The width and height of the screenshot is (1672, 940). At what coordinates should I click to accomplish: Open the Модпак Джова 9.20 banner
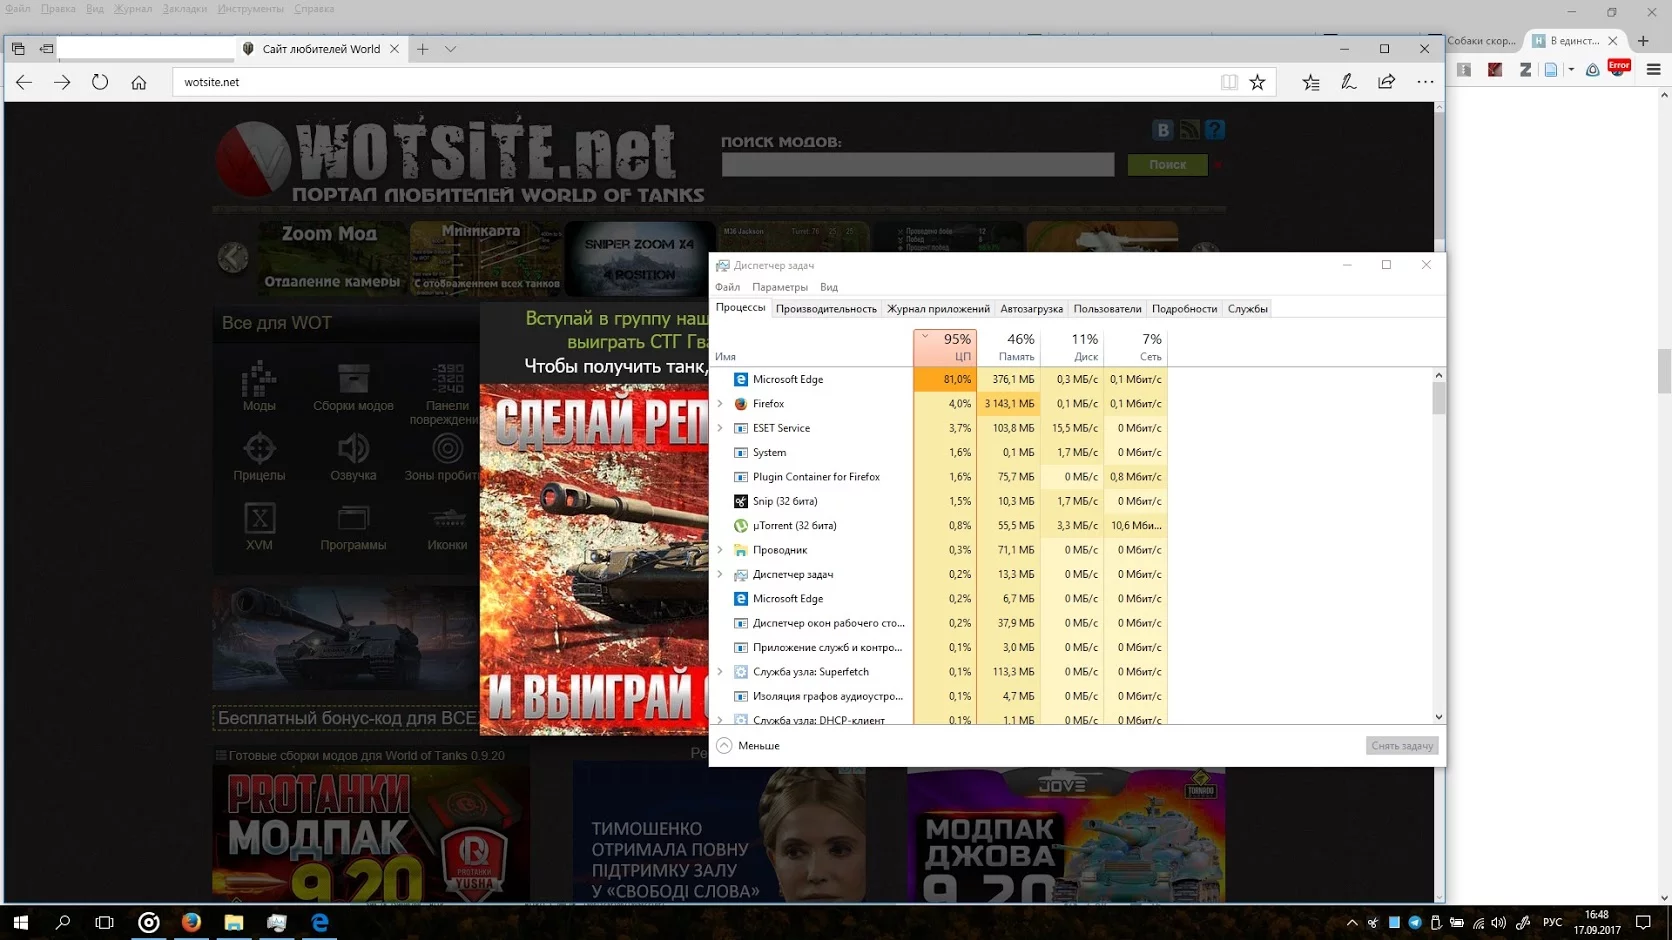[1065, 835]
